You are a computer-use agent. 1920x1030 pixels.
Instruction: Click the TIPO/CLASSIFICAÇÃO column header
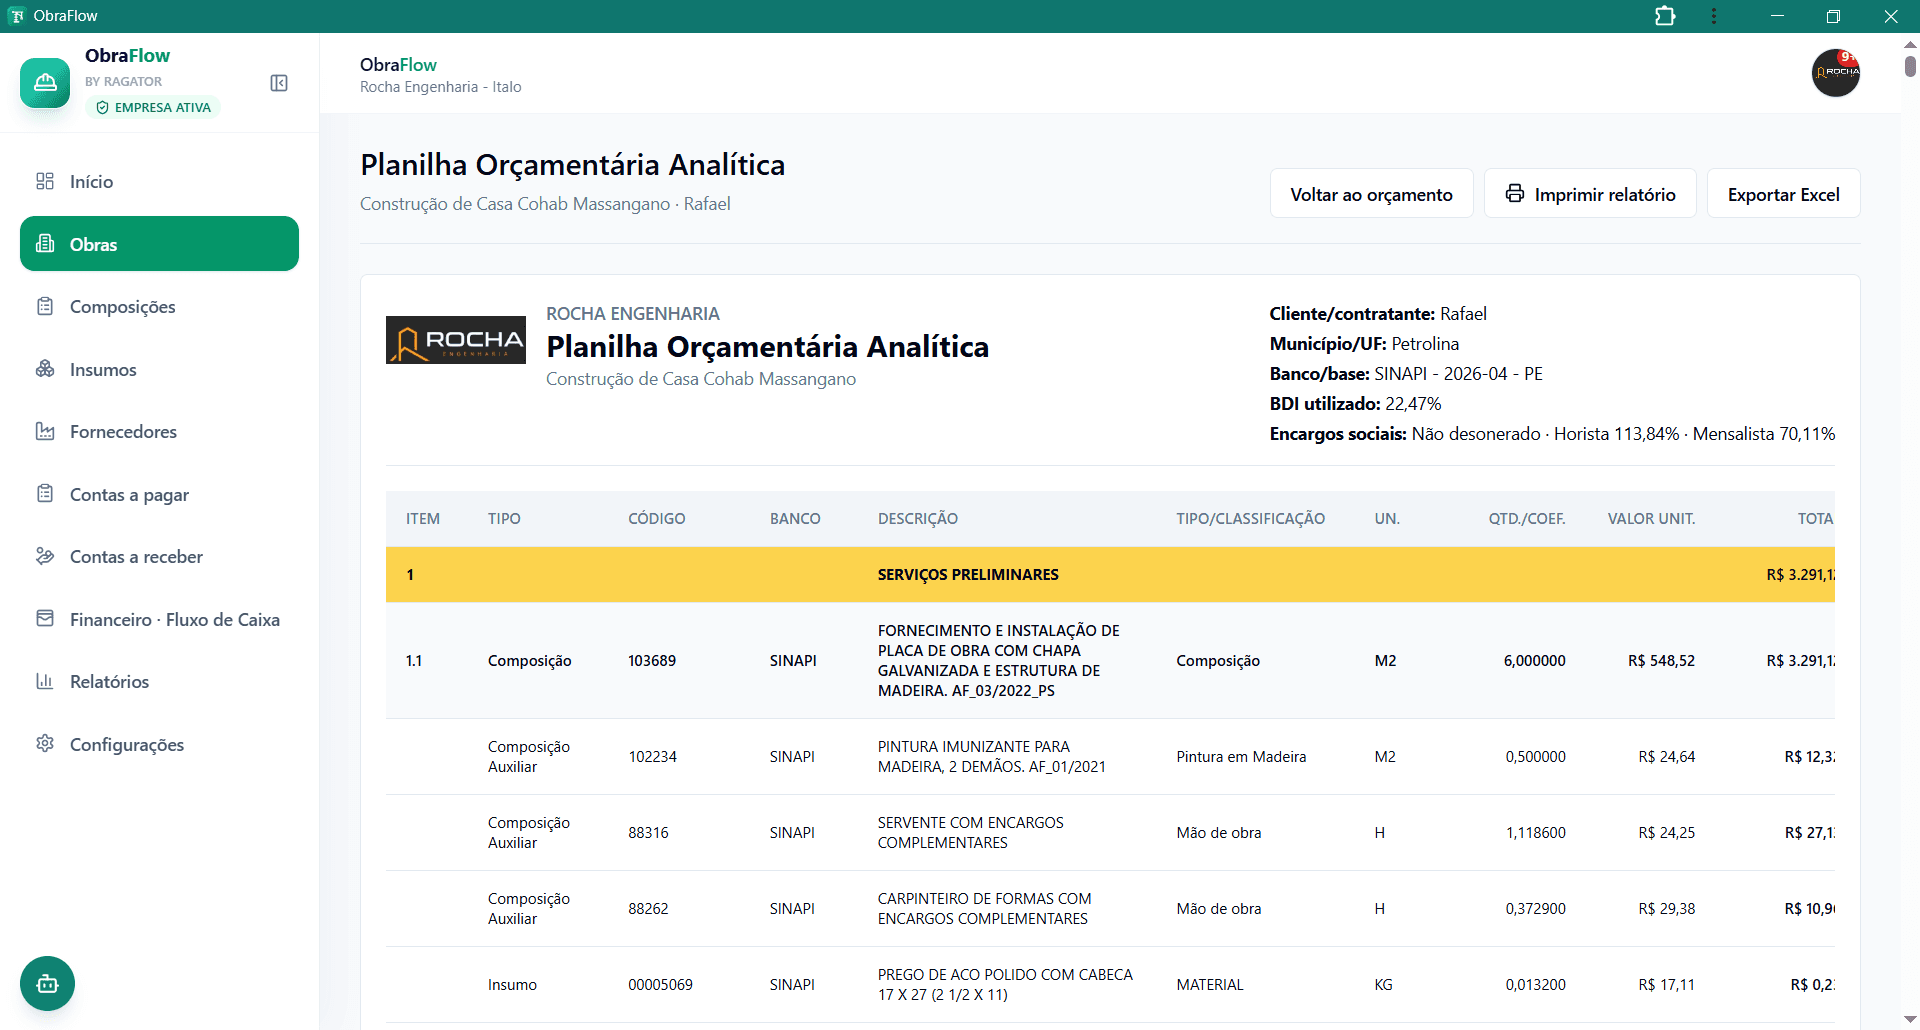pos(1251,518)
